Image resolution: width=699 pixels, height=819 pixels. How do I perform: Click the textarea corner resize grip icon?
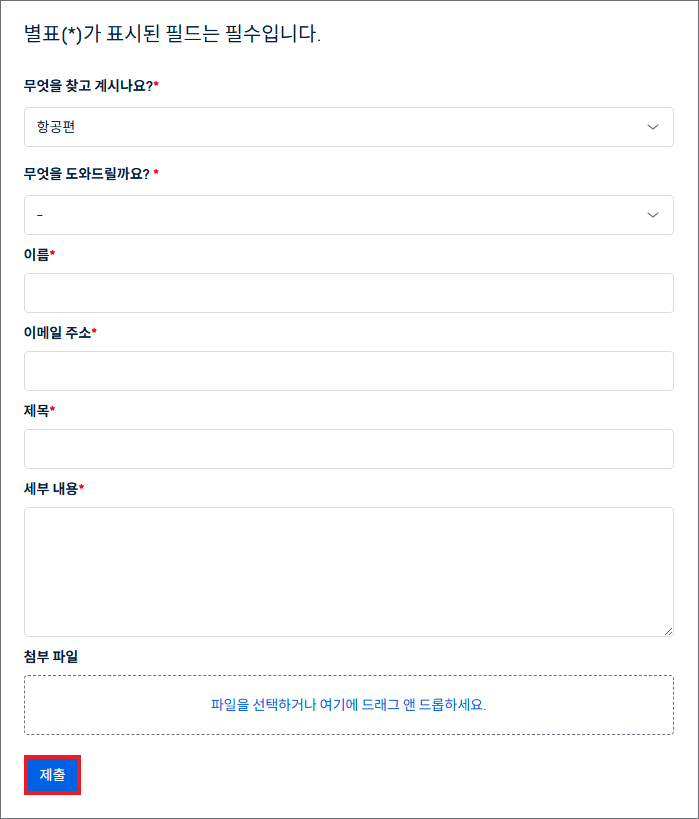(x=668, y=631)
